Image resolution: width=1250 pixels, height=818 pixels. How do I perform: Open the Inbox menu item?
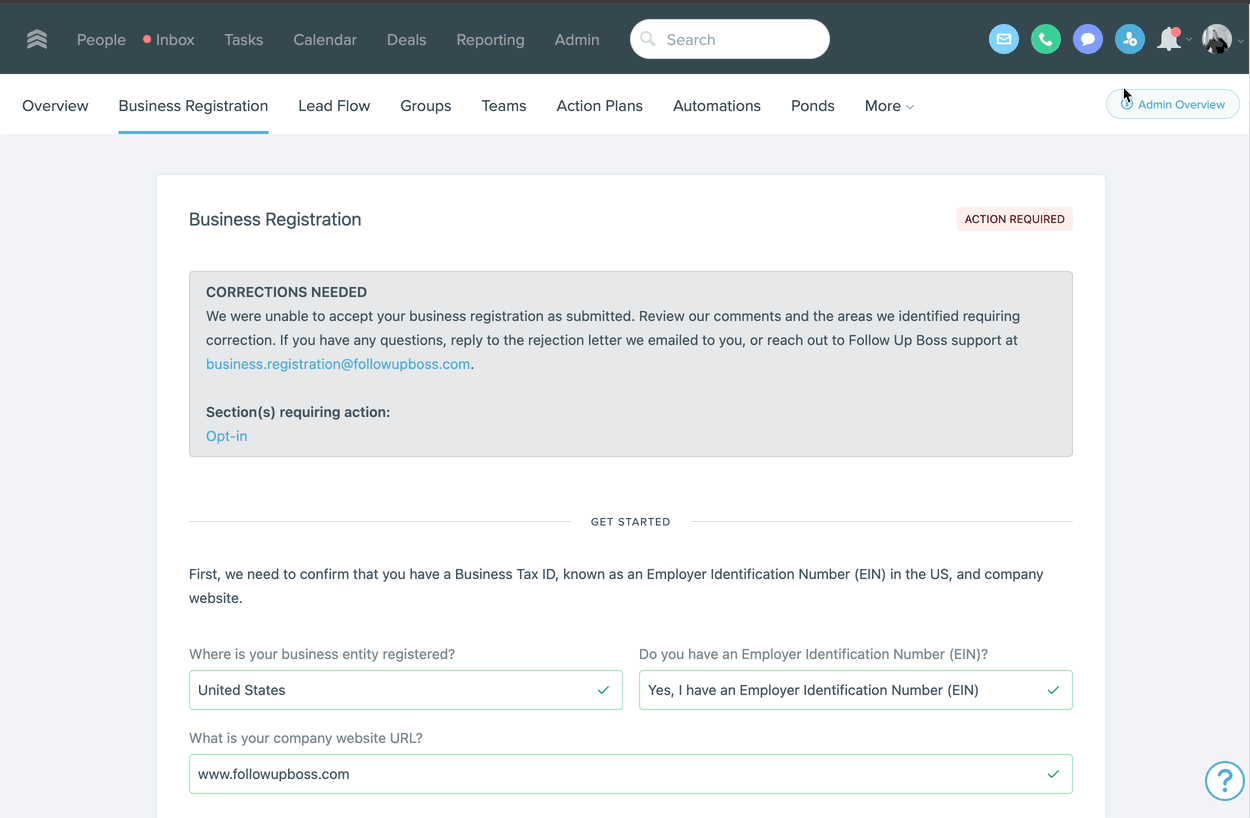coord(168,40)
